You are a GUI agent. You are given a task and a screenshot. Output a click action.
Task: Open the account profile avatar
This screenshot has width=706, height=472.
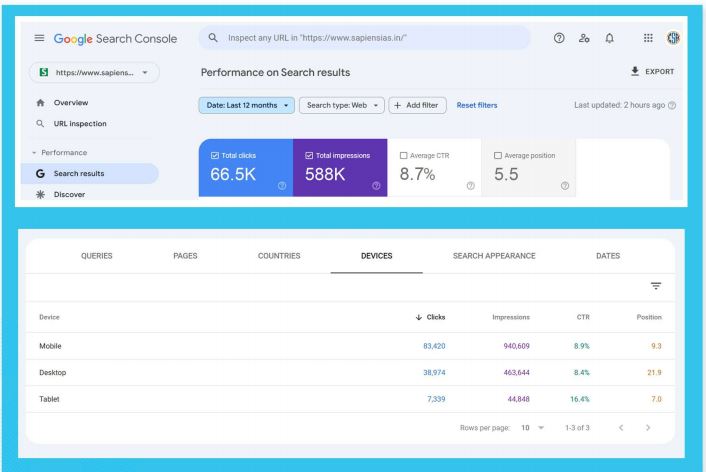pos(673,38)
